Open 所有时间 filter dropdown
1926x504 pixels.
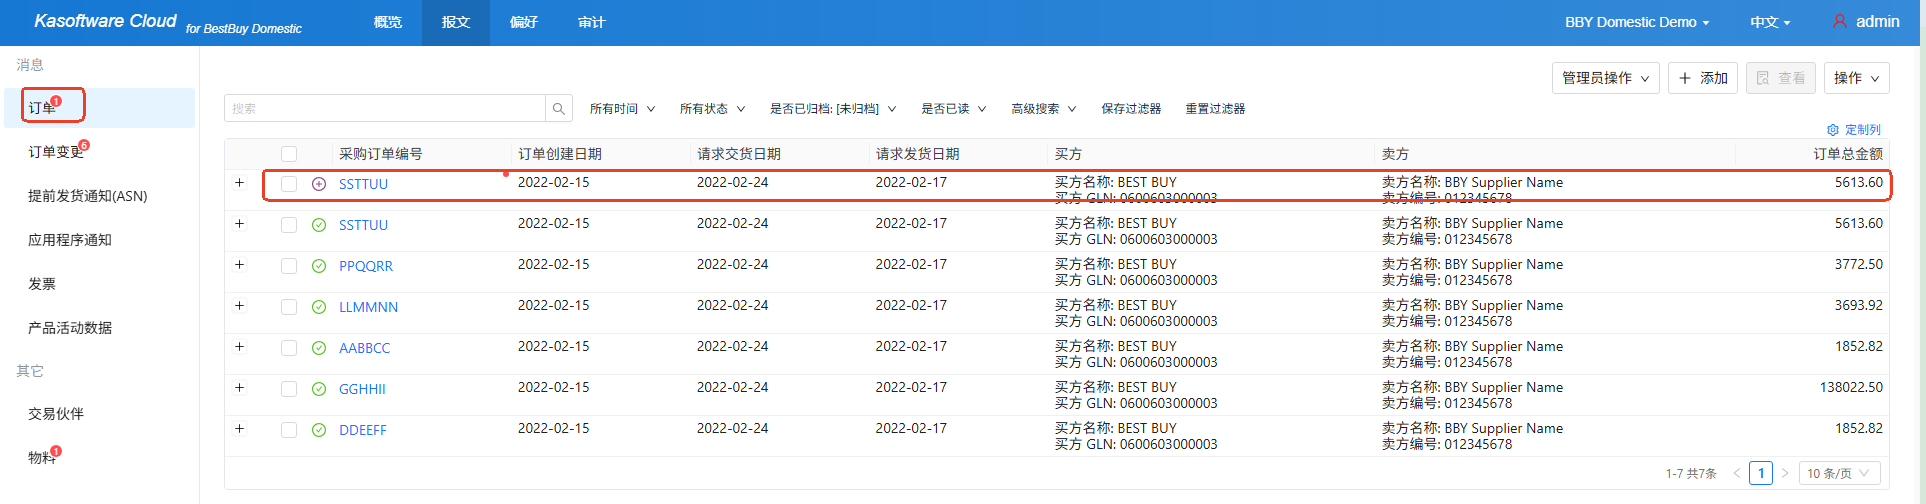point(622,109)
